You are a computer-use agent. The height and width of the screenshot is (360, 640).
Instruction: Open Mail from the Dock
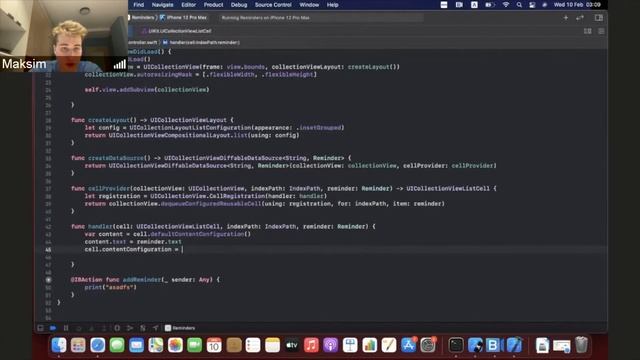point(136,345)
